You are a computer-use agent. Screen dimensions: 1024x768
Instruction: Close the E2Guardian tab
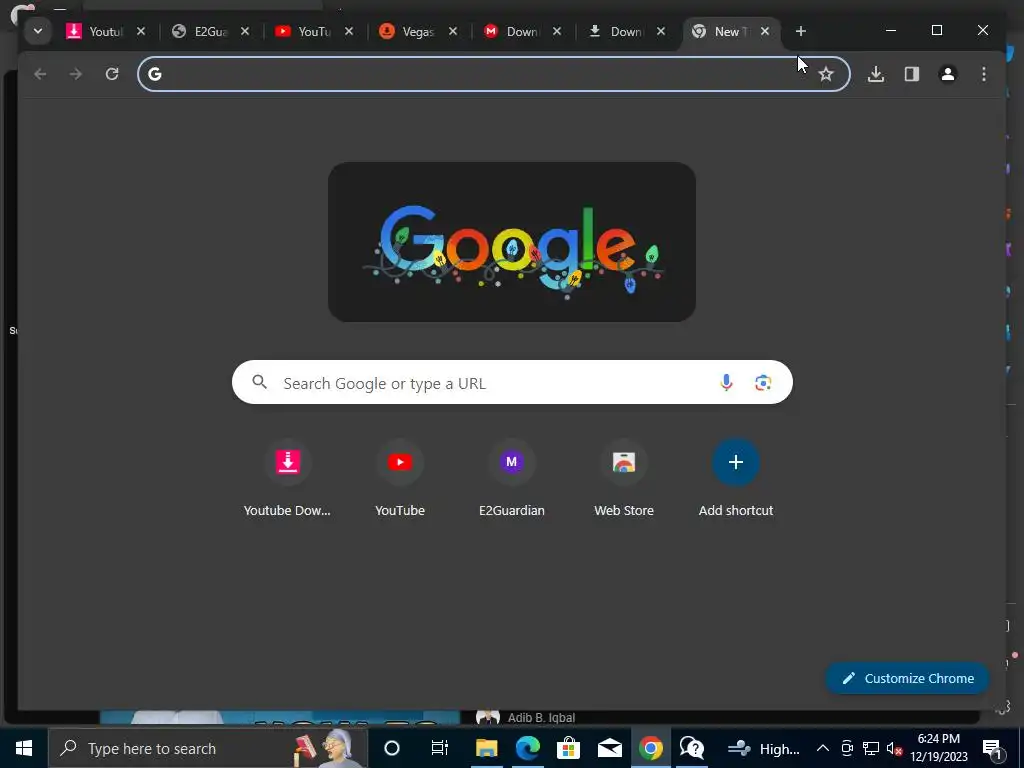(x=245, y=31)
